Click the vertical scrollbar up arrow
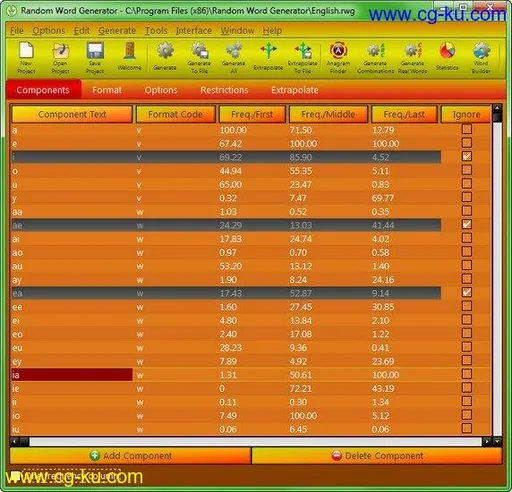This screenshot has width=512, height=492. 497,108
